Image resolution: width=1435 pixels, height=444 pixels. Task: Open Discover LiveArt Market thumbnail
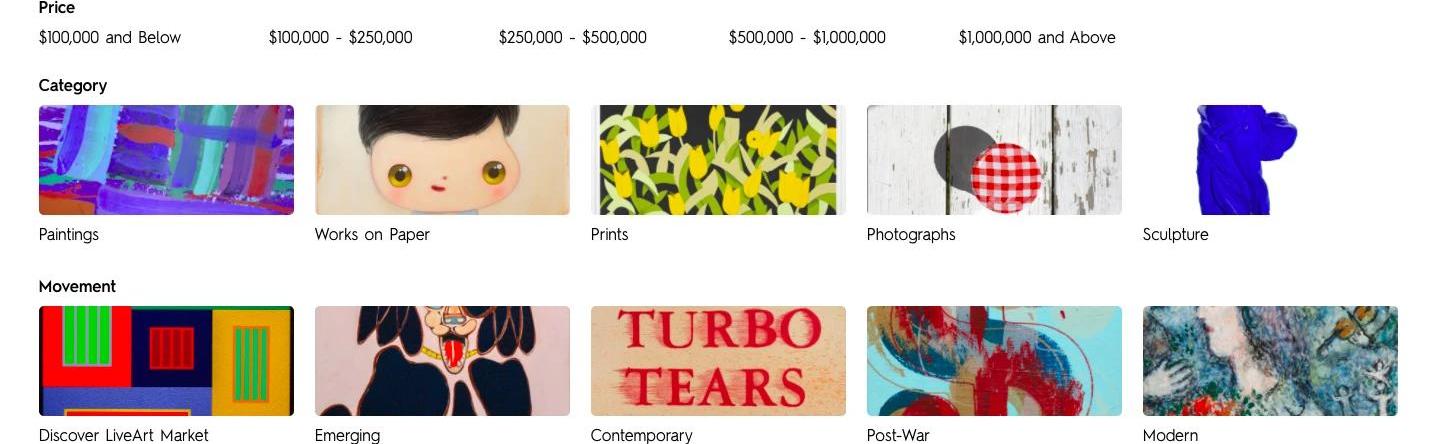[x=166, y=361]
